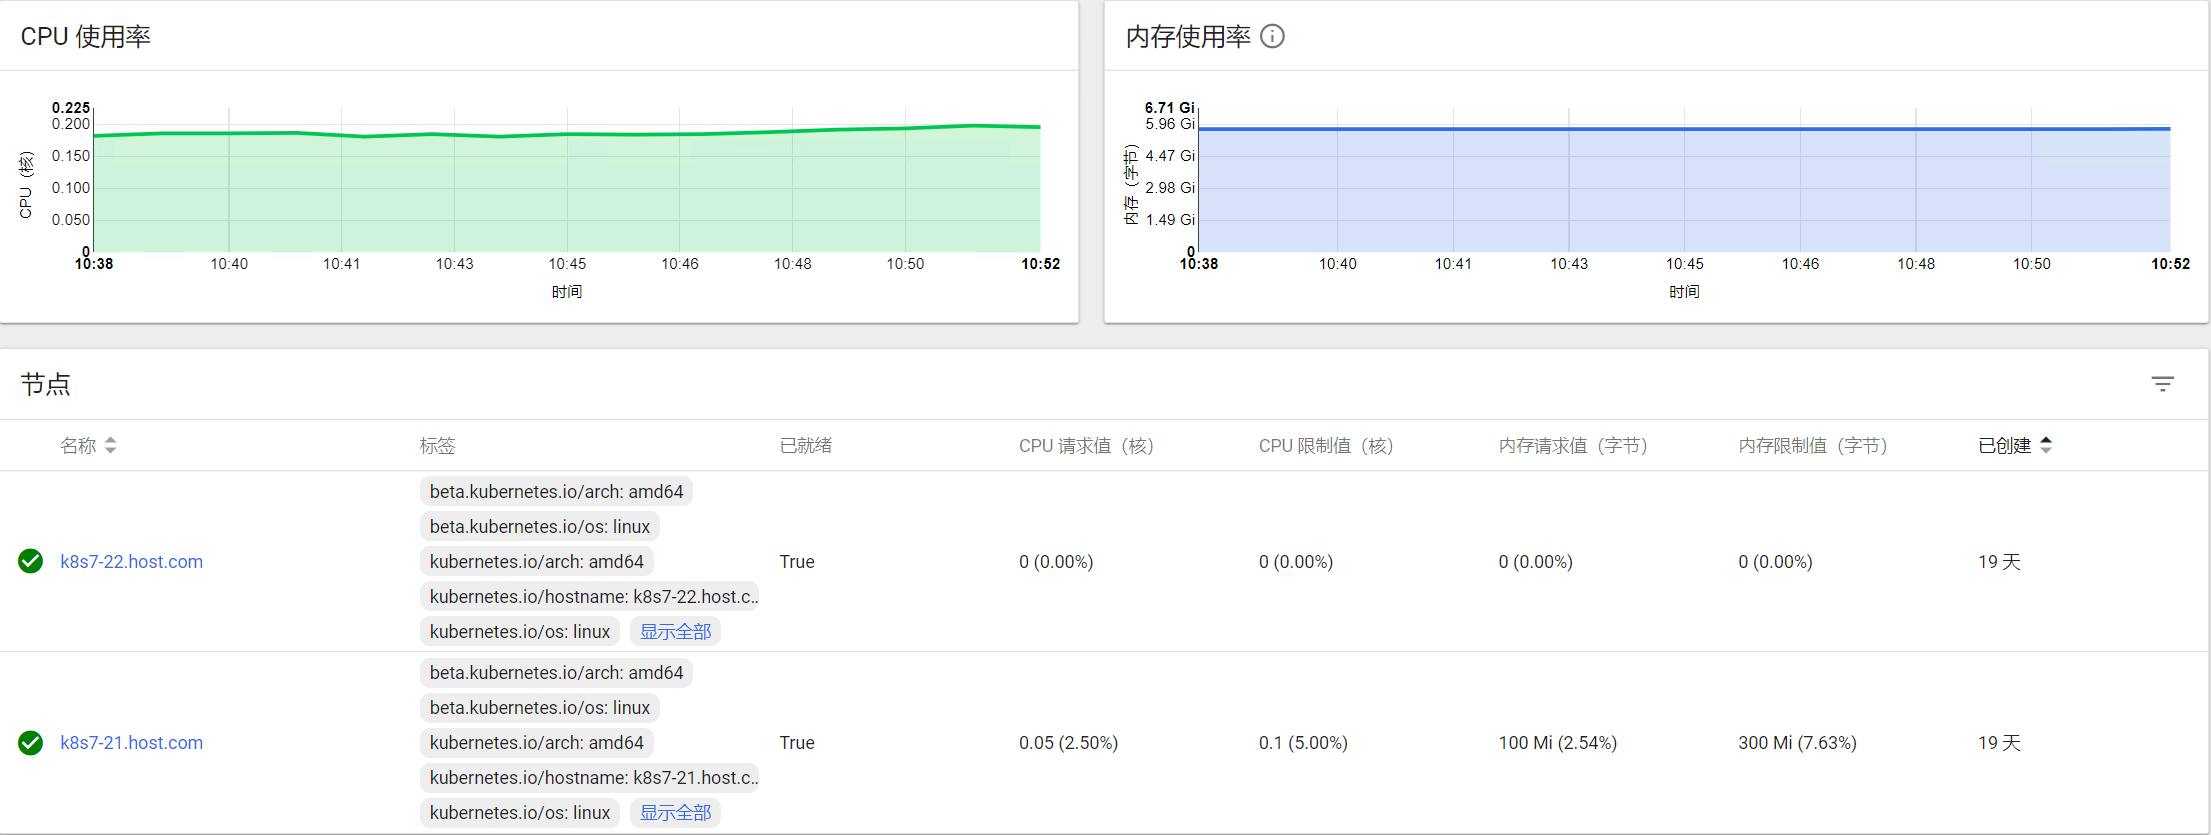Click the CPU 限制值 (核) column header
Viewport: 2211px width, 835px height.
(1325, 445)
